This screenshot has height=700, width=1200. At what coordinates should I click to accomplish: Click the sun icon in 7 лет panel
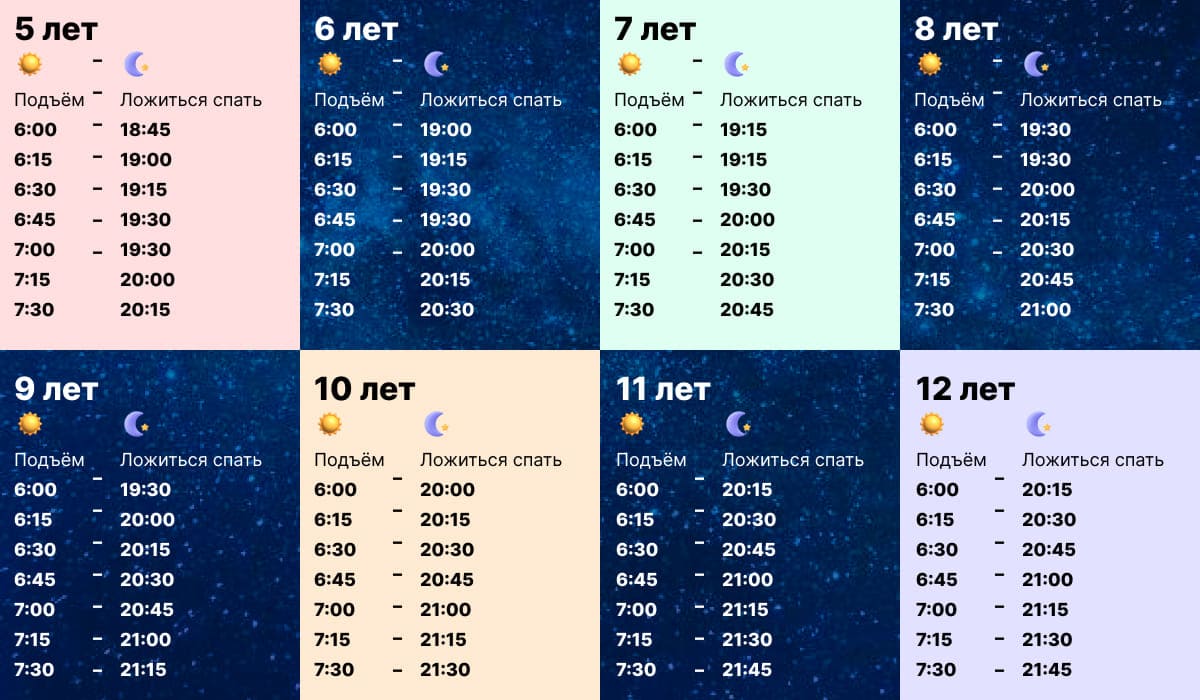[x=630, y=64]
